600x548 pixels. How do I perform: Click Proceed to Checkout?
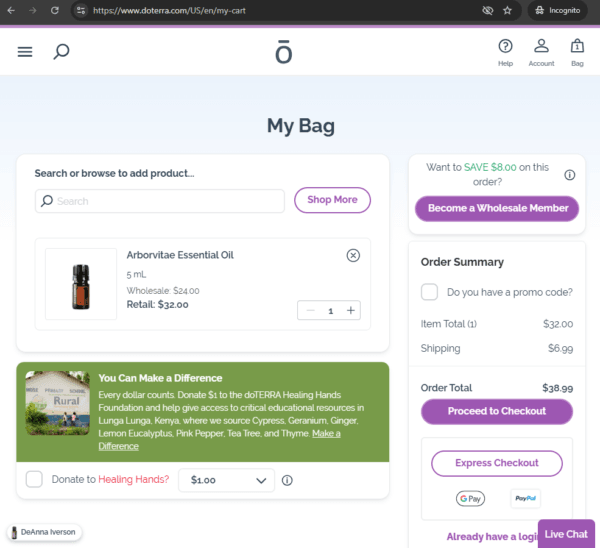tap(497, 411)
